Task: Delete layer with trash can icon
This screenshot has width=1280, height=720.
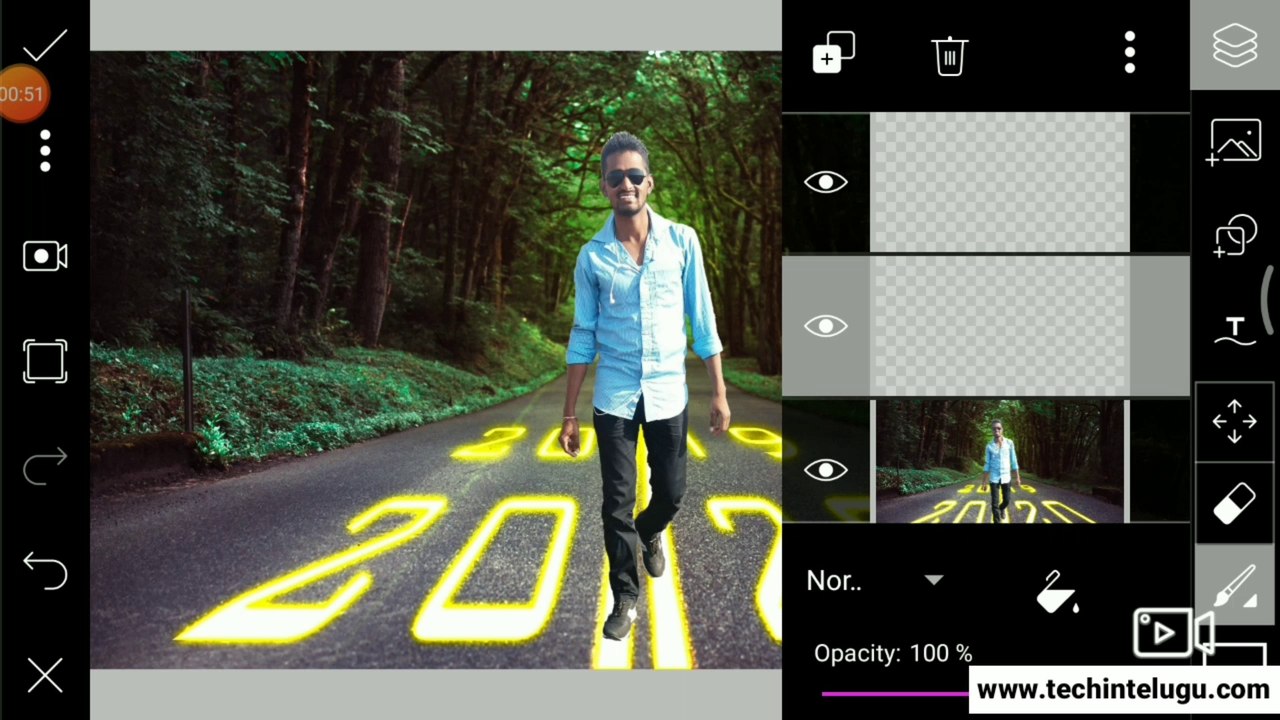Action: [949, 55]
